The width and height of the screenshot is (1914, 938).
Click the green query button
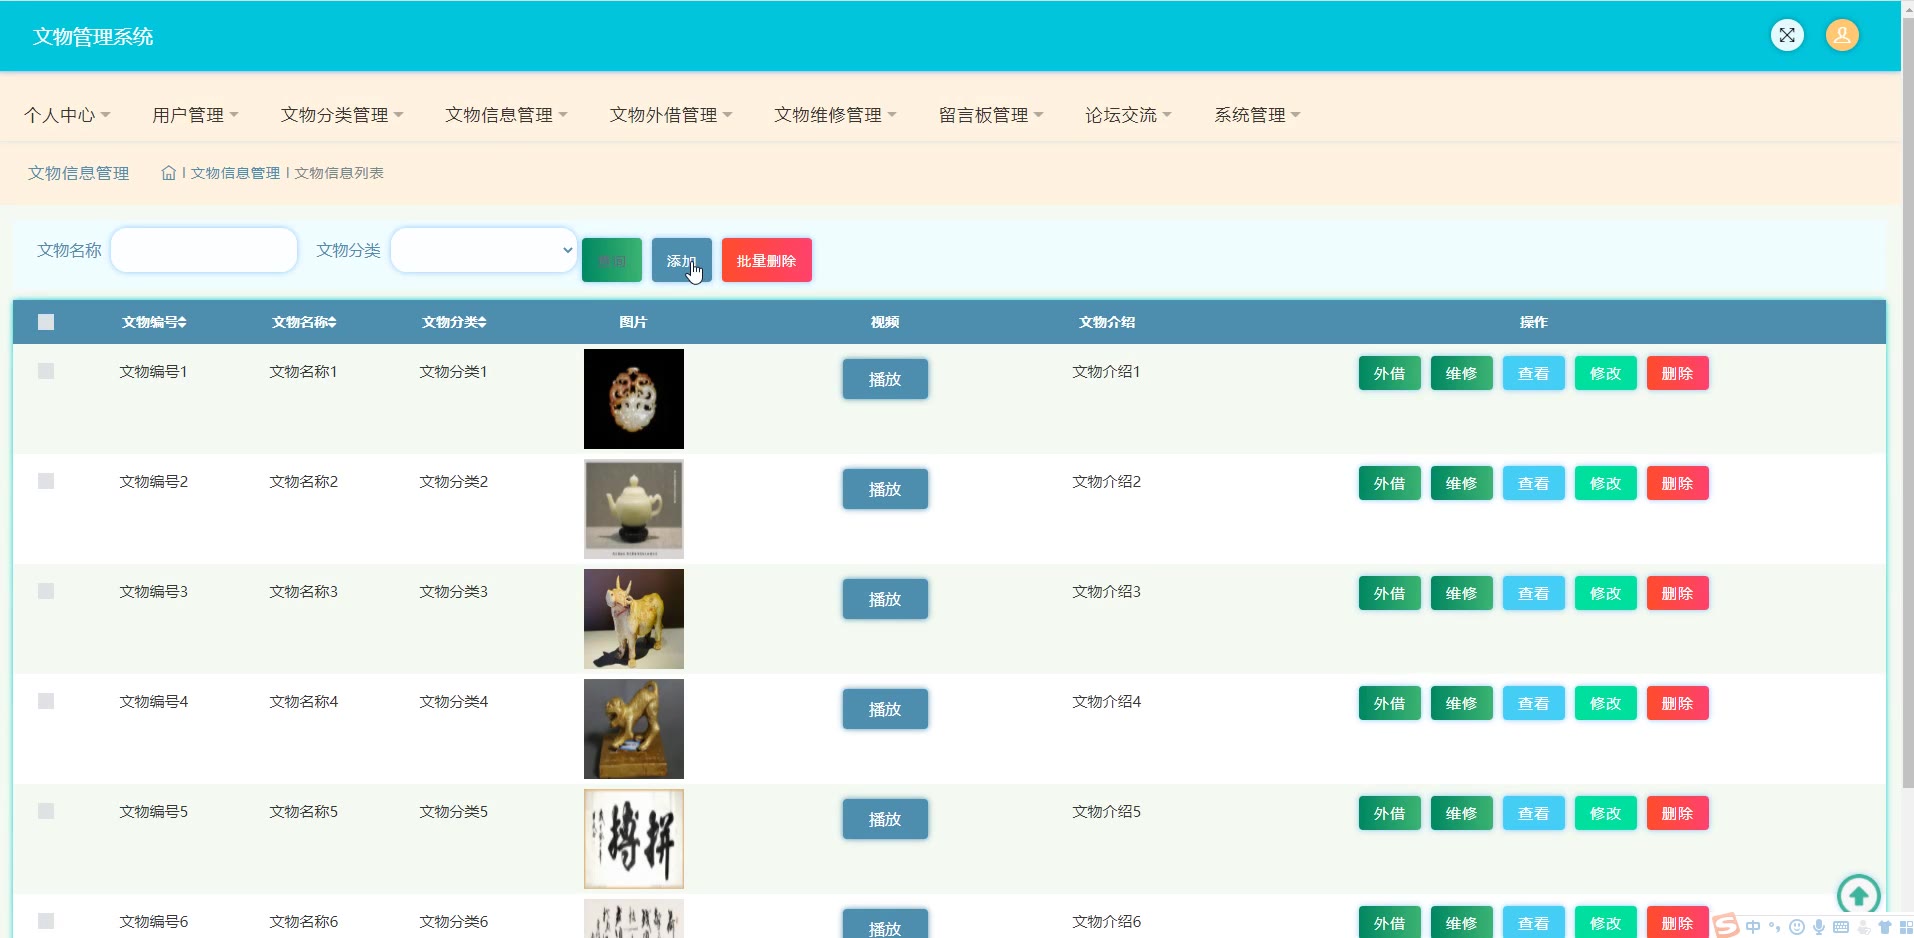tap(612, 260)
